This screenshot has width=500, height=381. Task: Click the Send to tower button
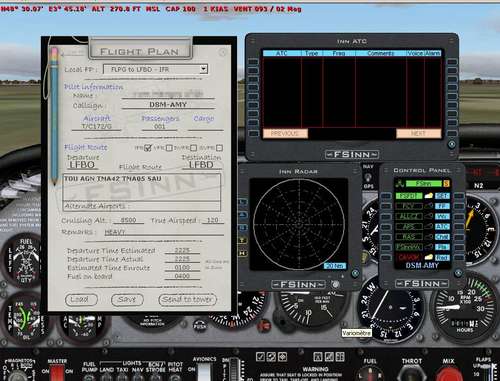pos(187,299)
